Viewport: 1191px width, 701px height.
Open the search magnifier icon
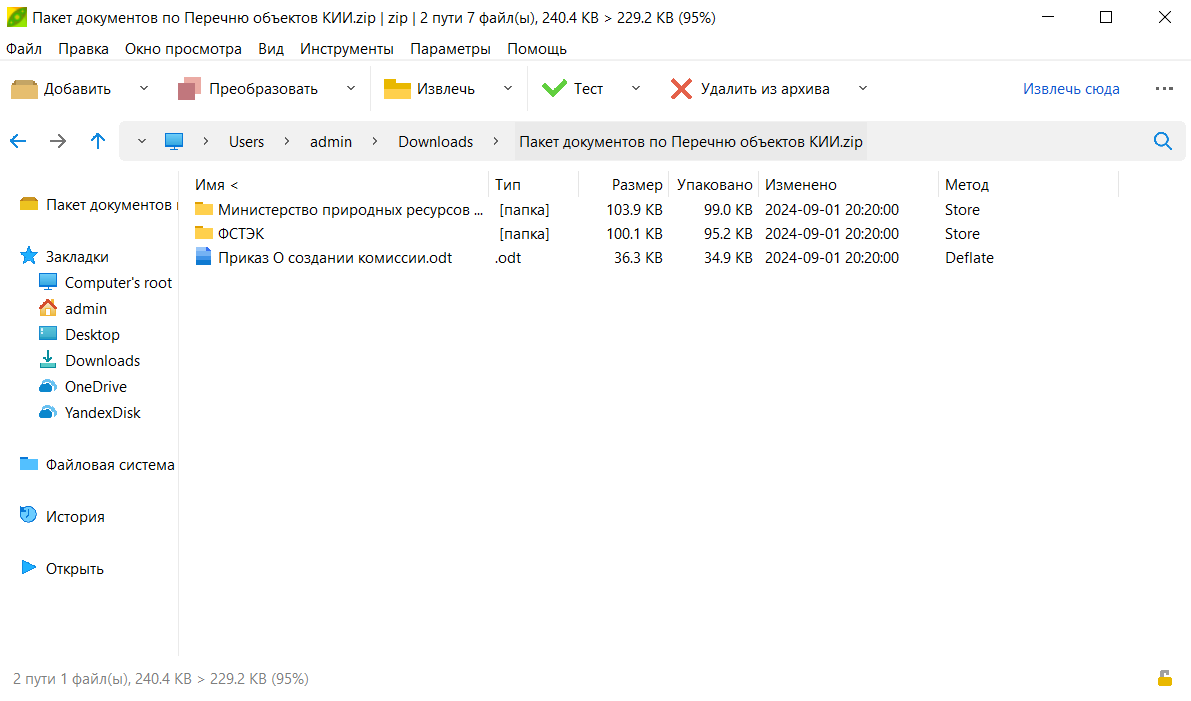coord(1163,141)
